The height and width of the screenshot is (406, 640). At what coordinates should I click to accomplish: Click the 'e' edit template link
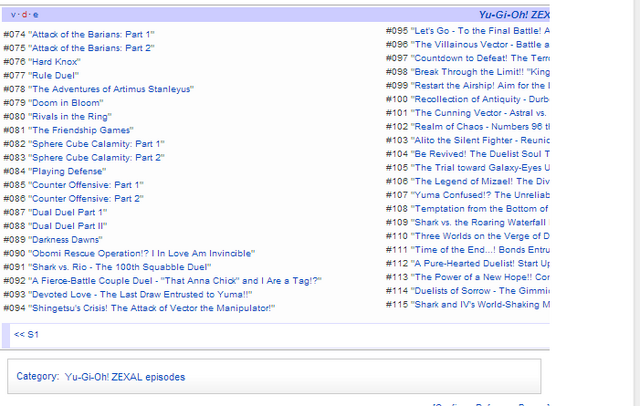[36, 15]
